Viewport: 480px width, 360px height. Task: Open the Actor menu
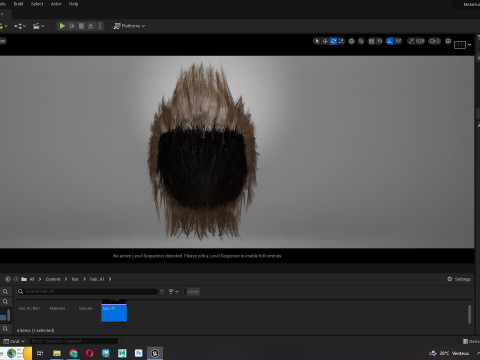coord(56,4)
